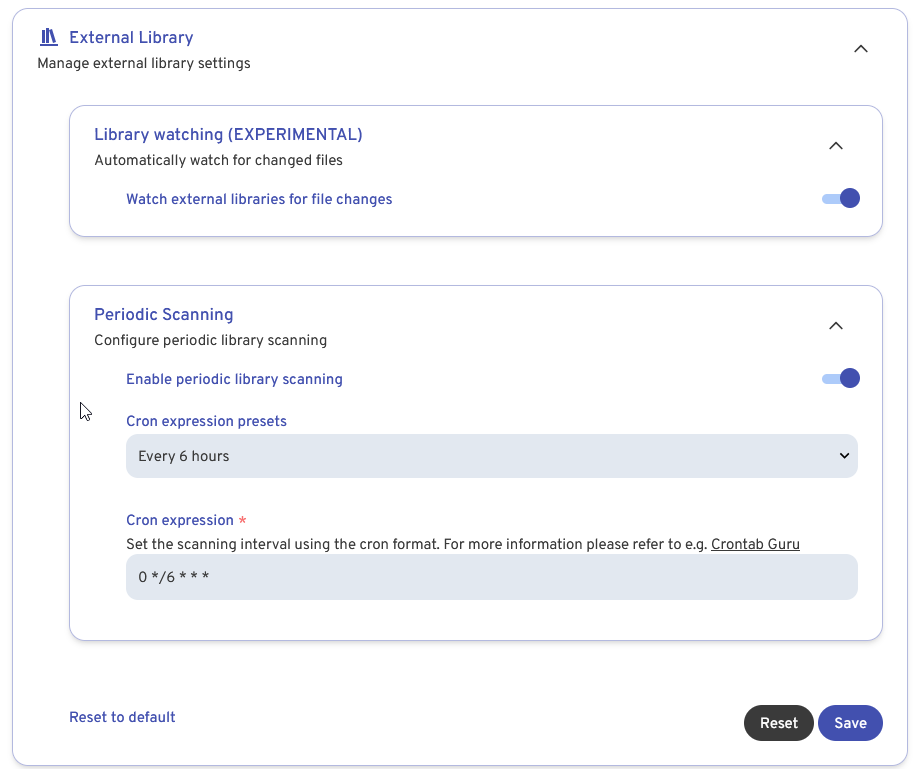Viewport: 920px width, 769px height.
Task: Click the Library watching (EXPERIMENTAL) heading
Action: click(228, 134)
